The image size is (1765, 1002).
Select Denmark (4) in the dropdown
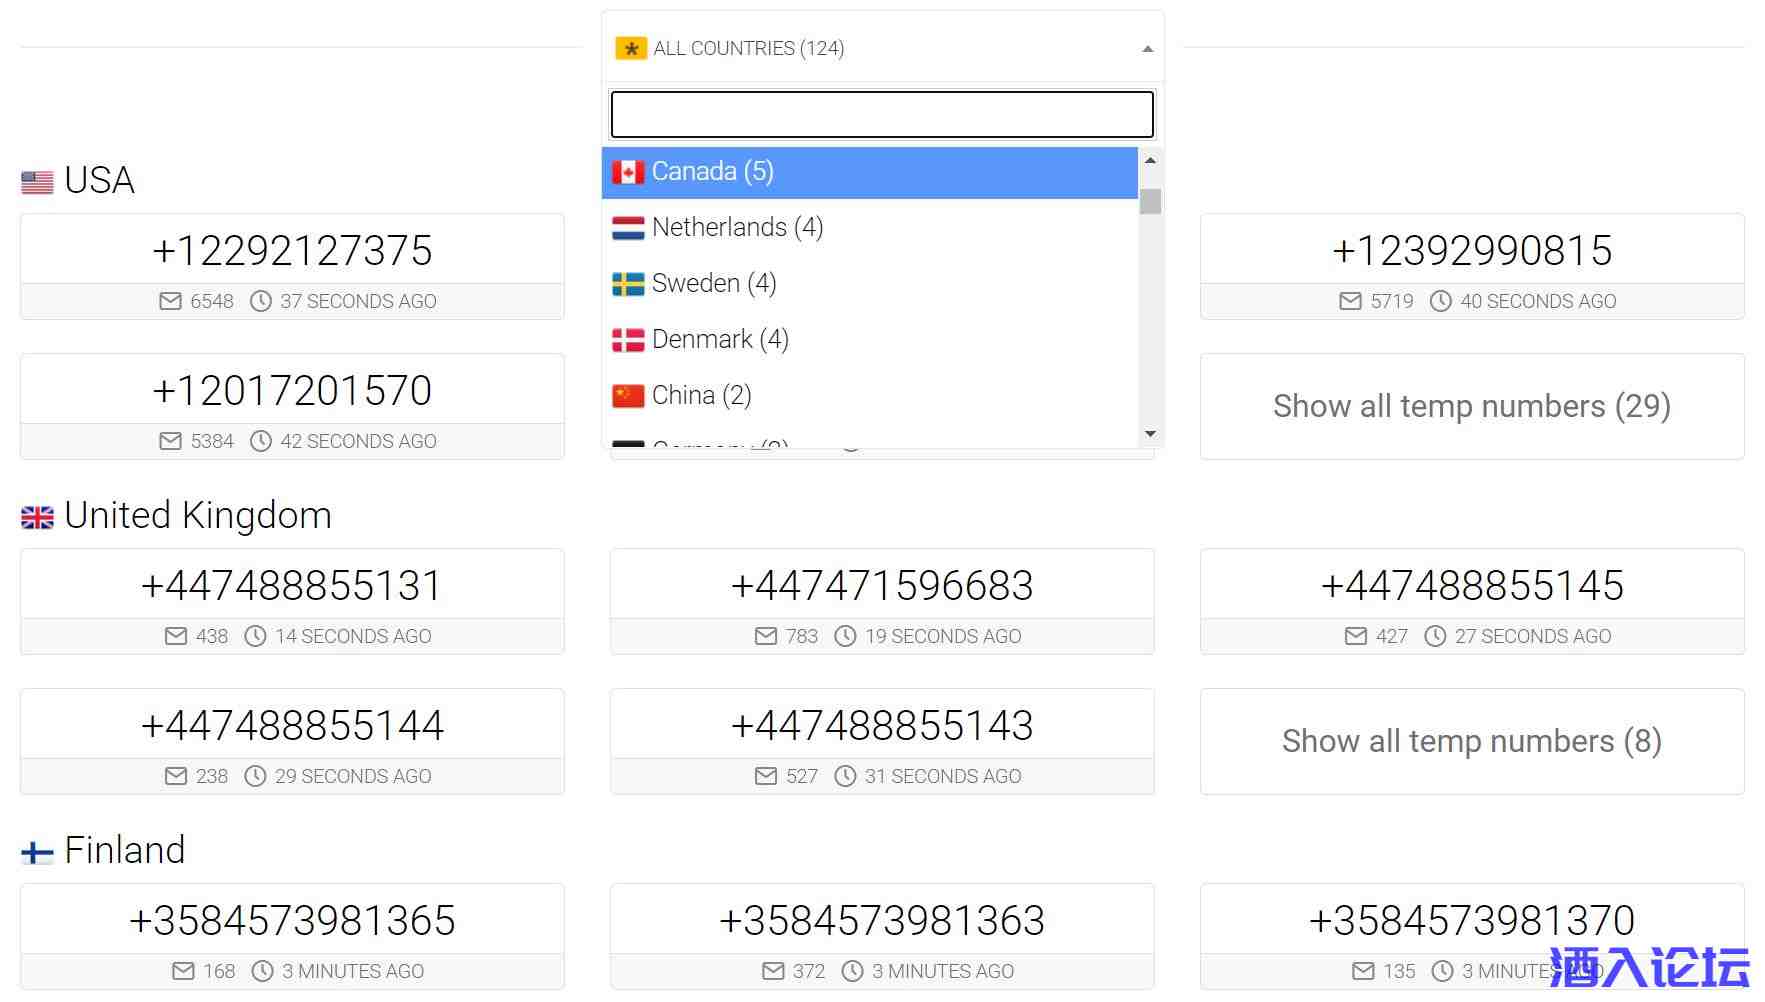720,340
